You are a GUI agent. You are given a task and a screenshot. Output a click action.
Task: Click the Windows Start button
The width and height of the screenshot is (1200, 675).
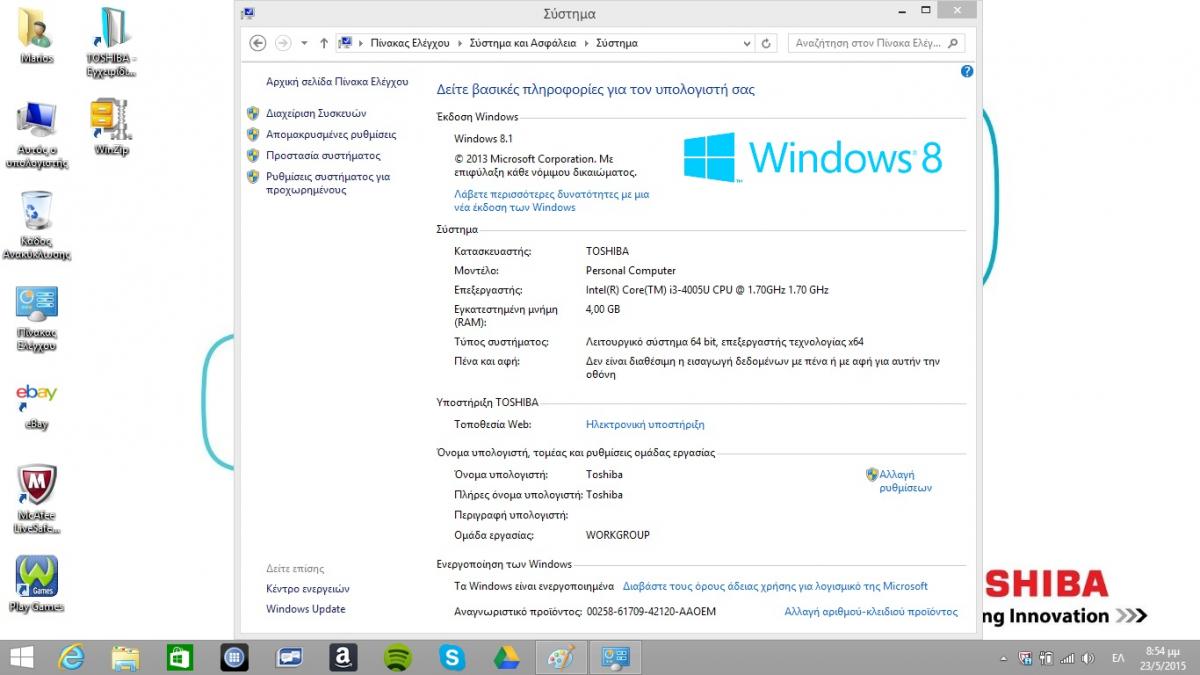(x=20, y=657)
